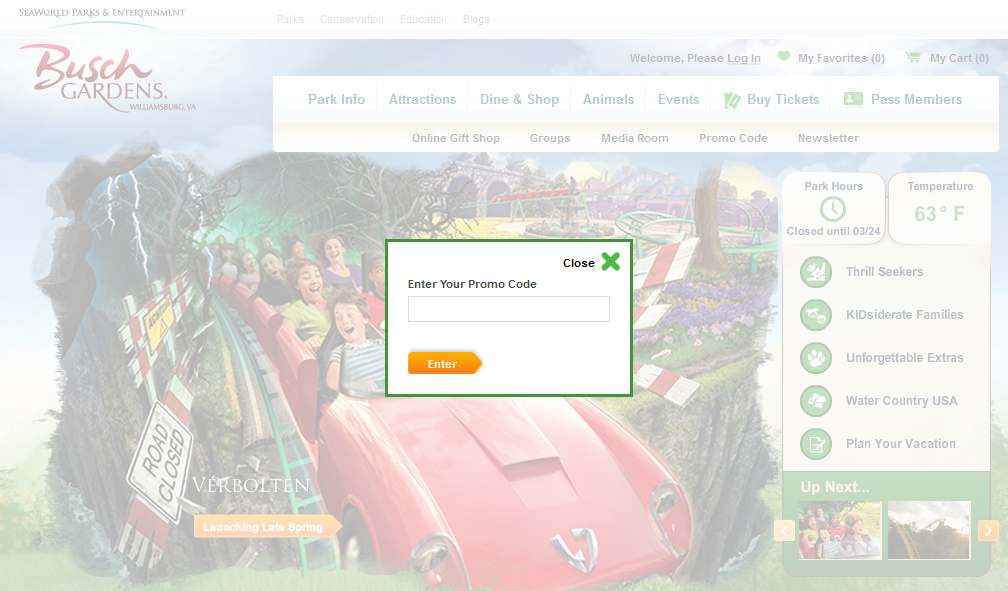Image resolution: width=1008 pixels, height=591 pixels.
Task: Open the KIDsiderate Families icon
Action: (x=816, y=314)
